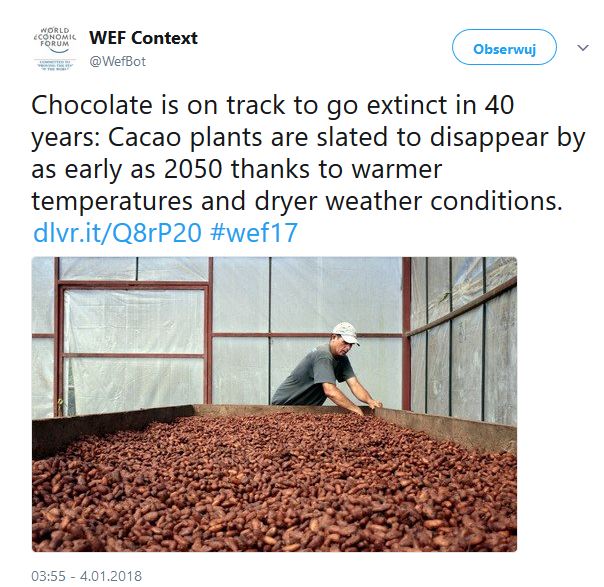The height and width of the screenshot is (587, 604).
Task: Click the greenhouse door frame in photo
Action: point(134,347)
